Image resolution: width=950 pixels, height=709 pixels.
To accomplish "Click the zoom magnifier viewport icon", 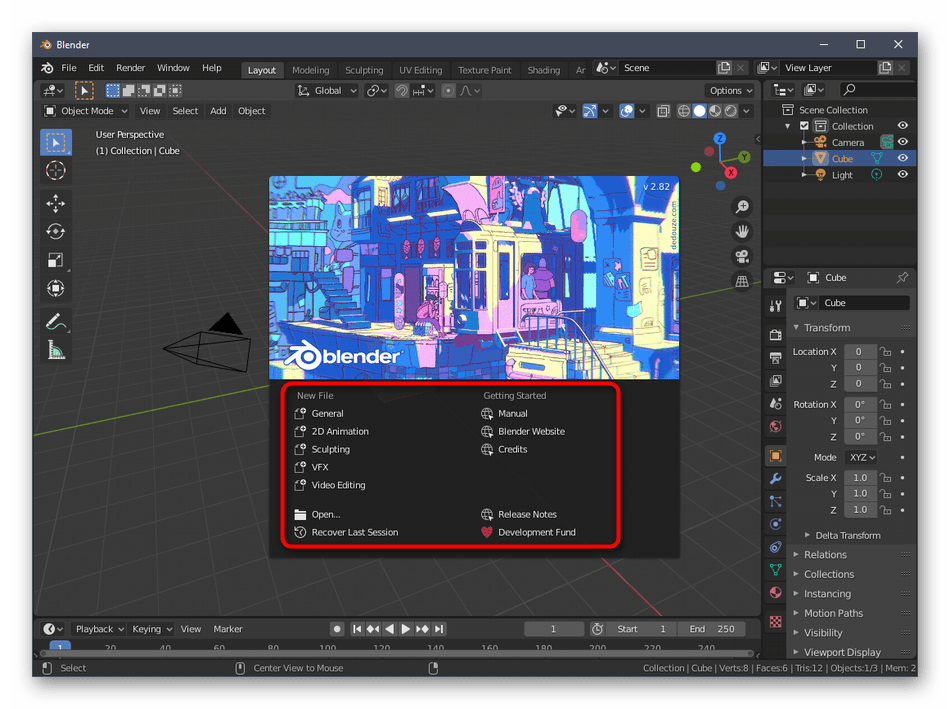I will 742,207.
